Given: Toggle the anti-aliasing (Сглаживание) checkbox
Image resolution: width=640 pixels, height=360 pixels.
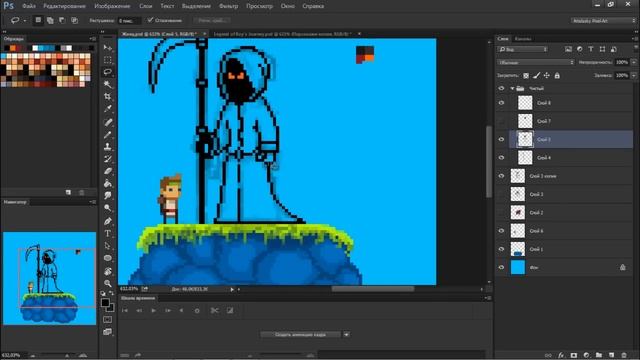Looking at the screenshot, I should tap(150, 20).
